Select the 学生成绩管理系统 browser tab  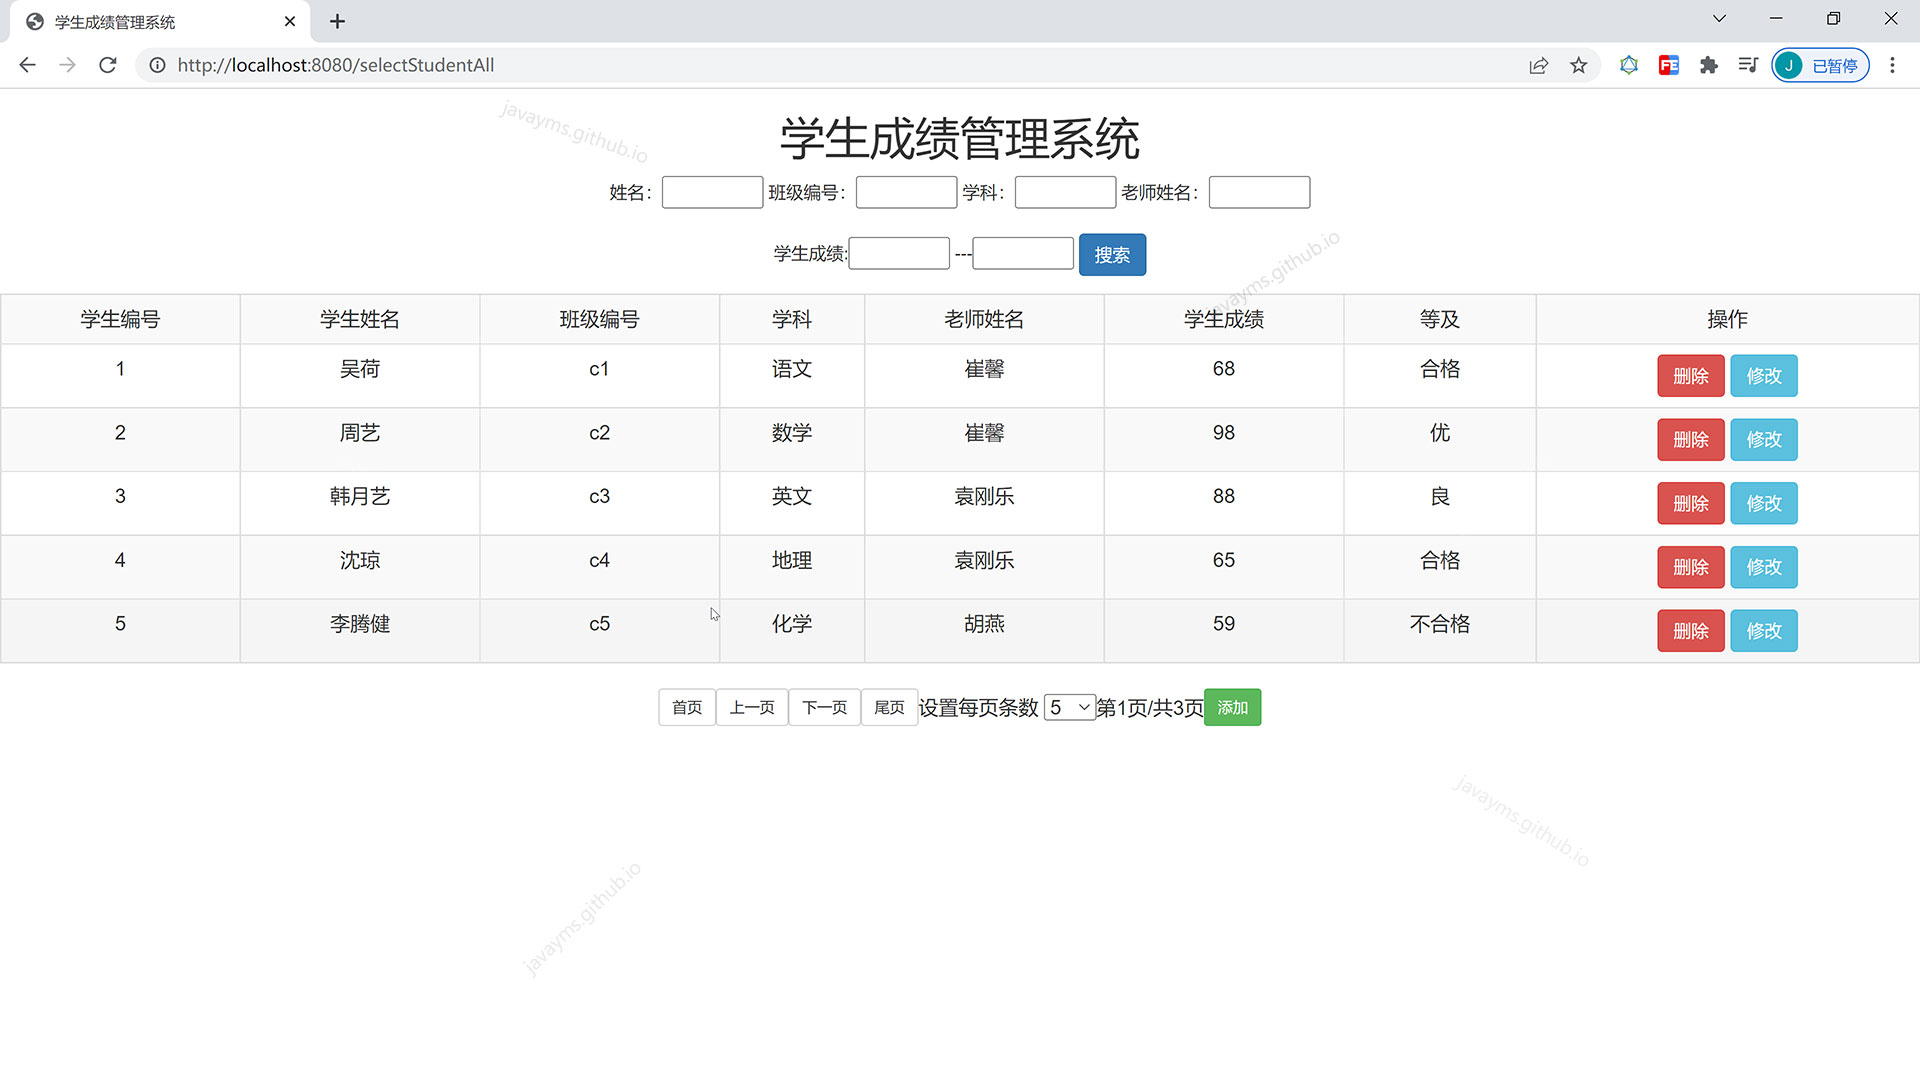click(160, 21)
